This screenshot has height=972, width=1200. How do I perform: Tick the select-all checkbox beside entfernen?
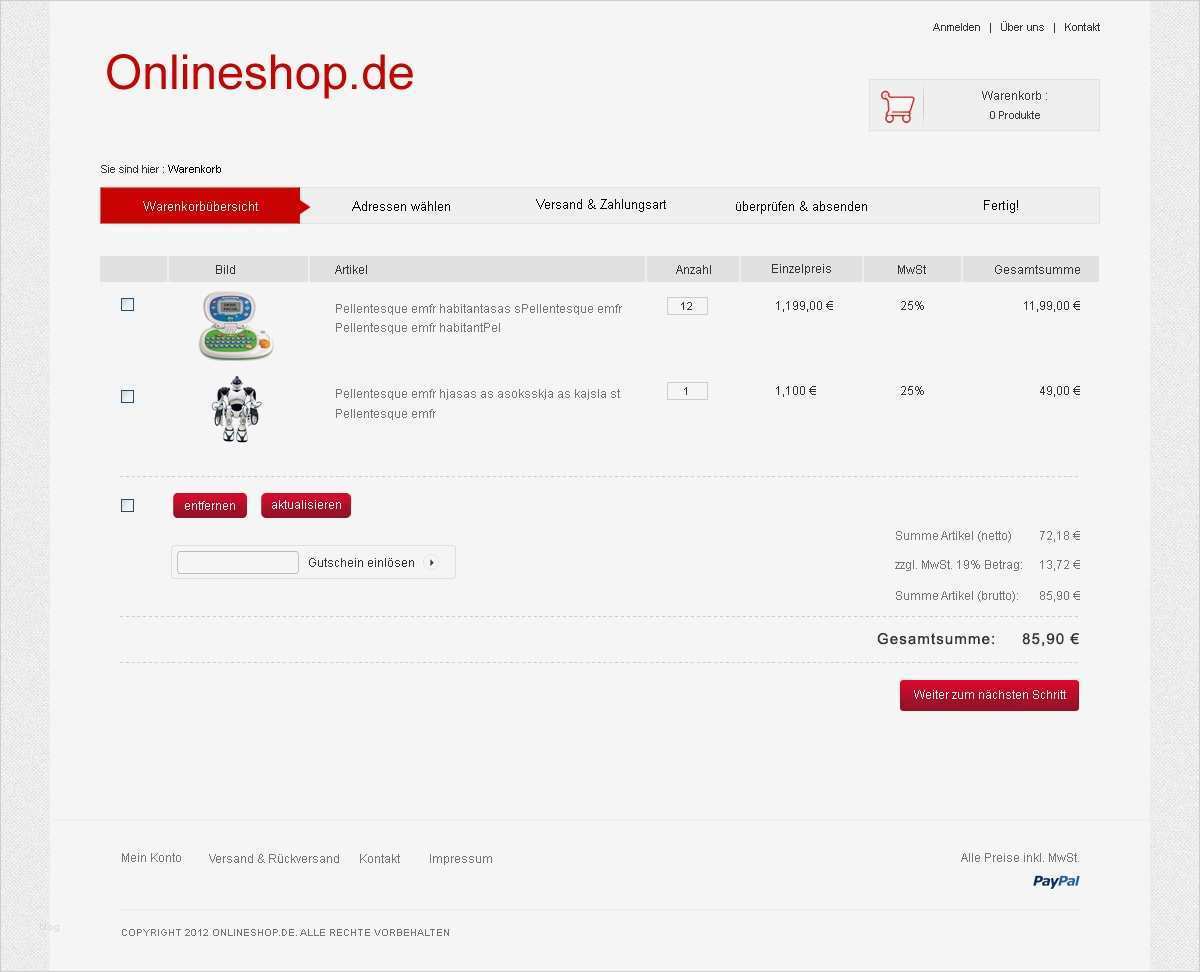coord(127,505)
